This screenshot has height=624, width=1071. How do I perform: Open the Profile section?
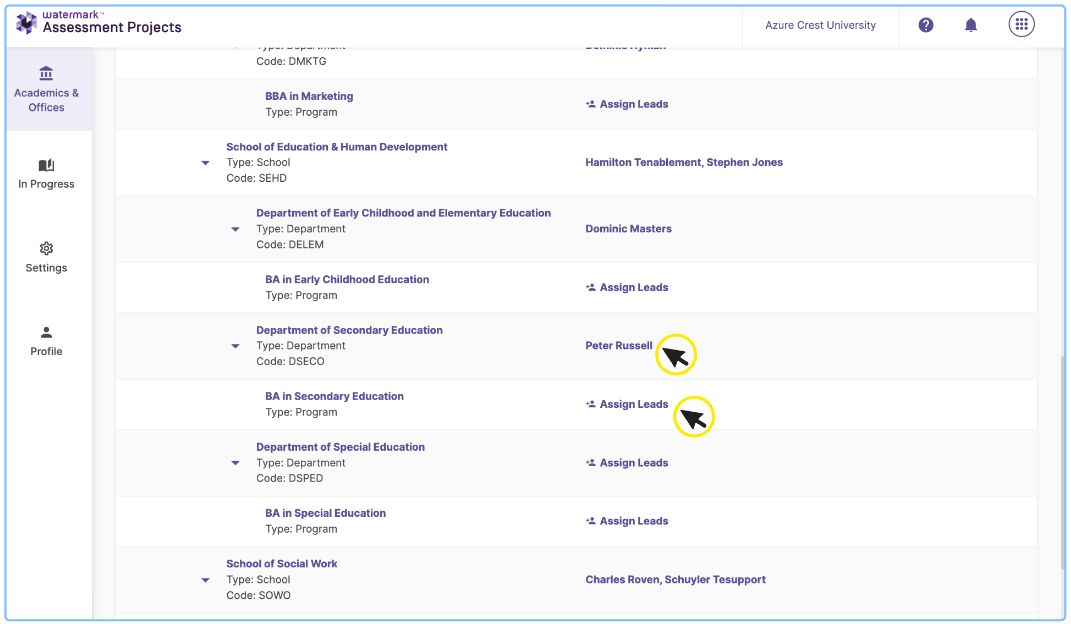[x=46, y=341]
